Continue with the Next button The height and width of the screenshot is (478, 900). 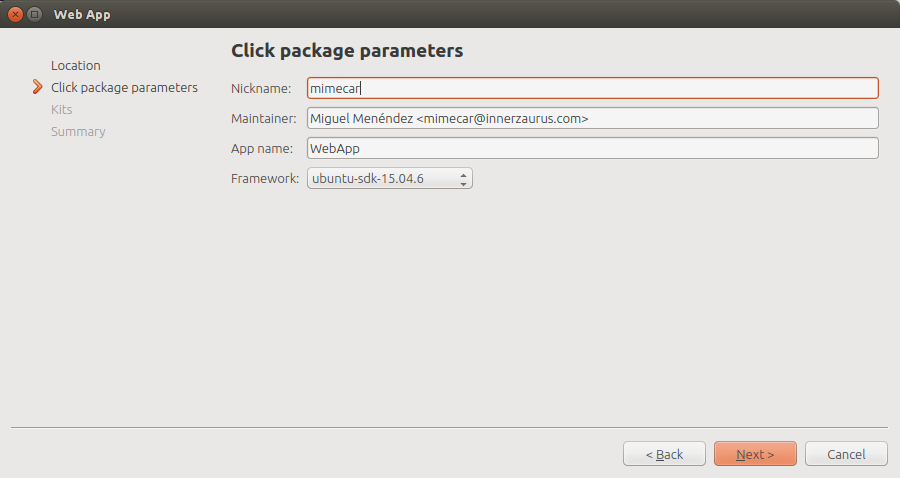pos(755,454)
